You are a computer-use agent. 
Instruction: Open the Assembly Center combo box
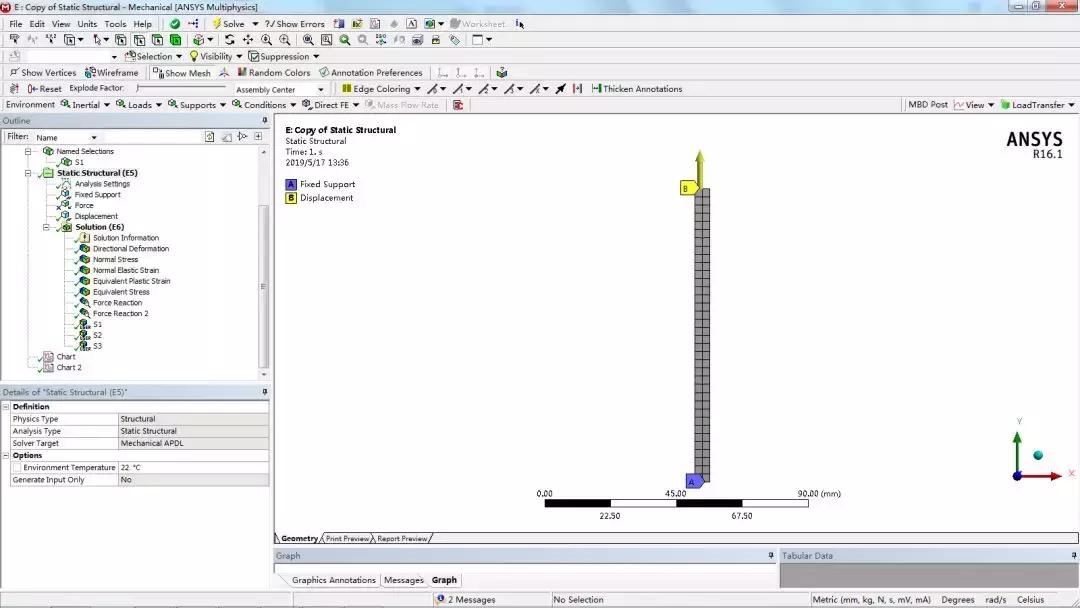click(279, 90)
